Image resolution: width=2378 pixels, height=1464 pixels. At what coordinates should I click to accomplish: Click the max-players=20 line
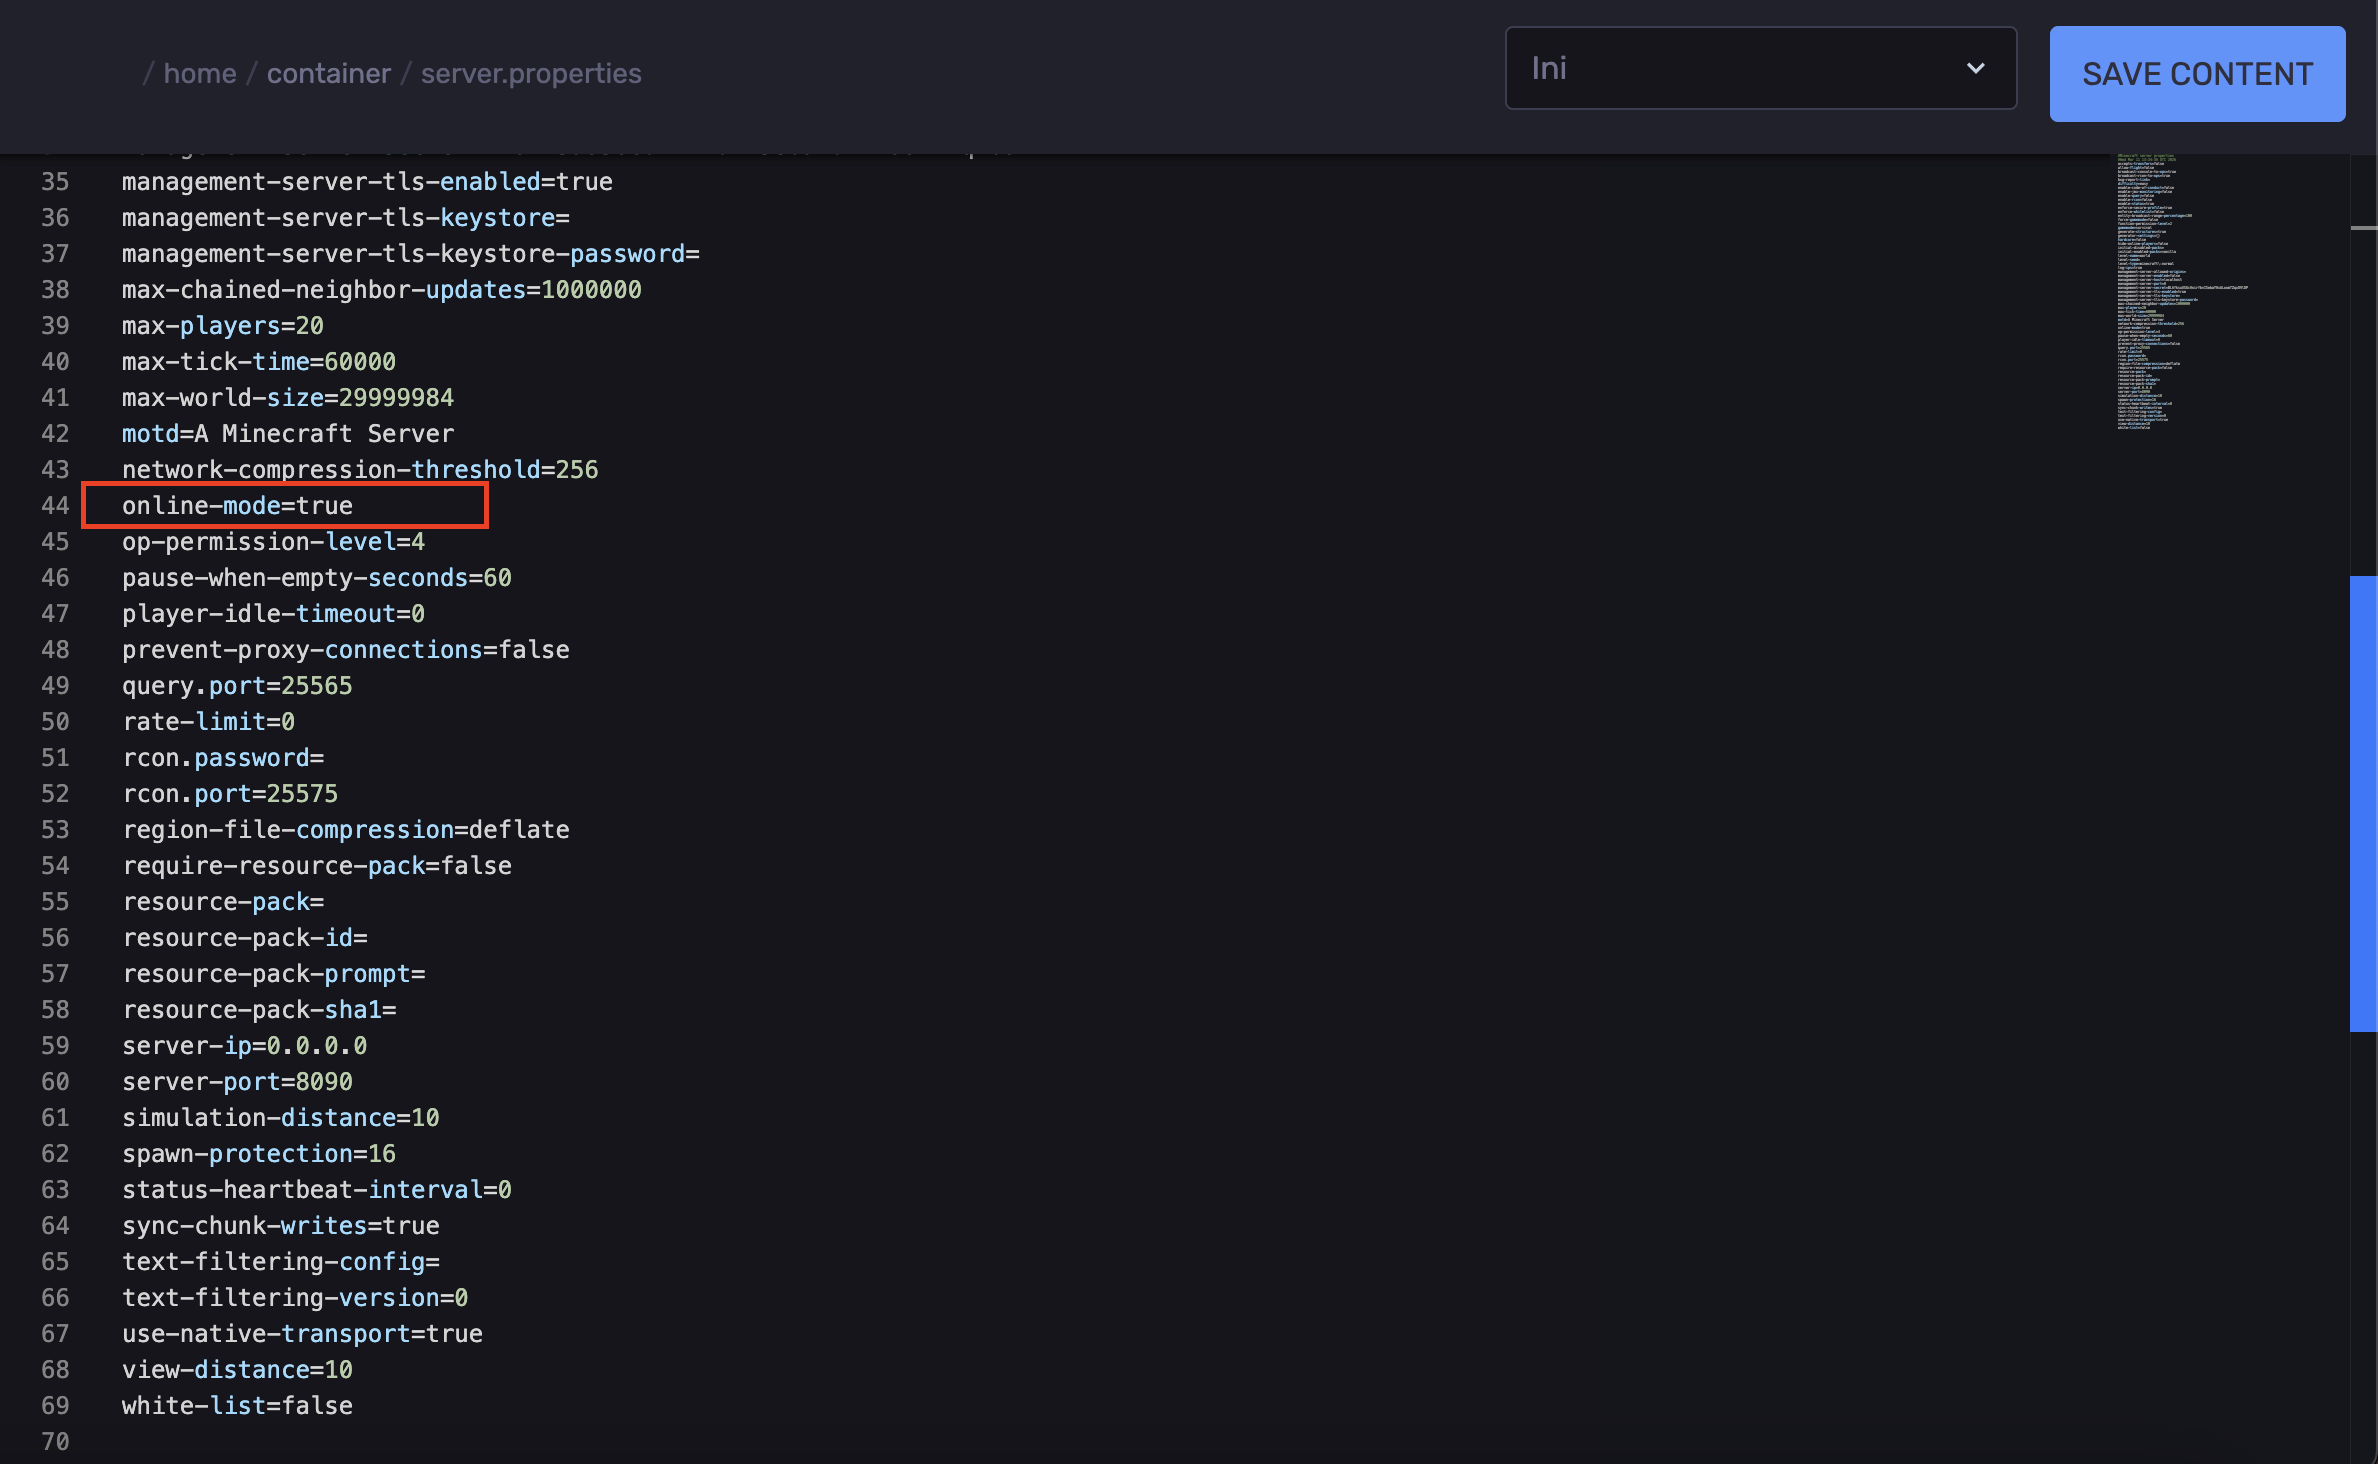222,326
